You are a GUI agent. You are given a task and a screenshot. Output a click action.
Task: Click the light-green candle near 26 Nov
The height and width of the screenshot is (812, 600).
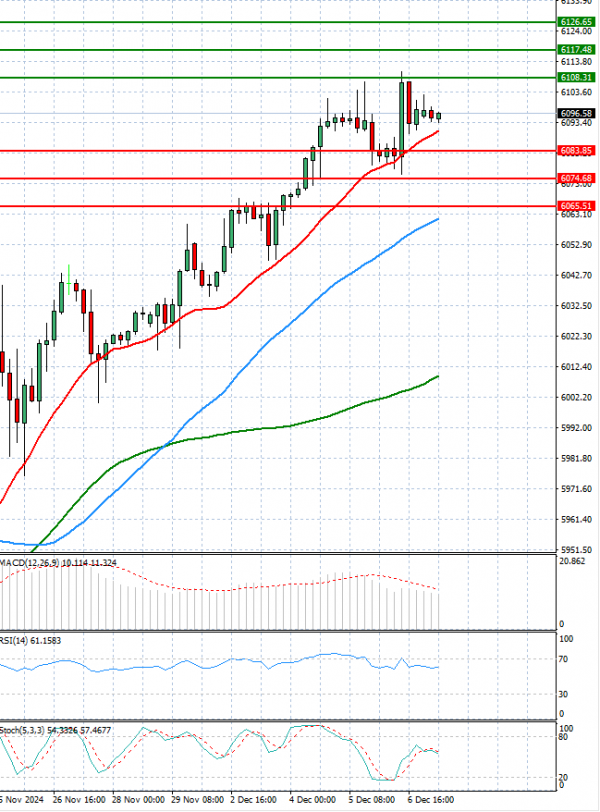click(69, 280)
